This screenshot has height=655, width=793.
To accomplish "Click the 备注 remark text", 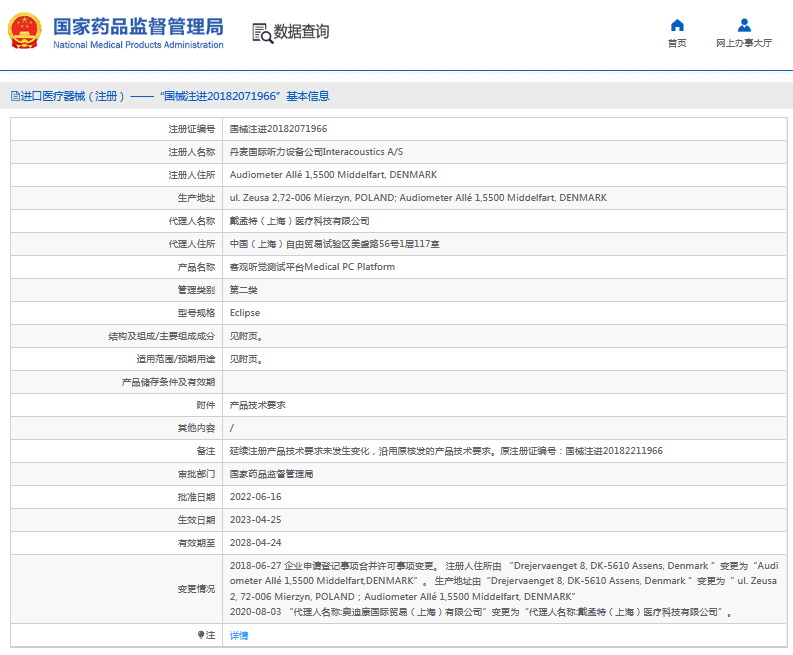I will [446, 451].
